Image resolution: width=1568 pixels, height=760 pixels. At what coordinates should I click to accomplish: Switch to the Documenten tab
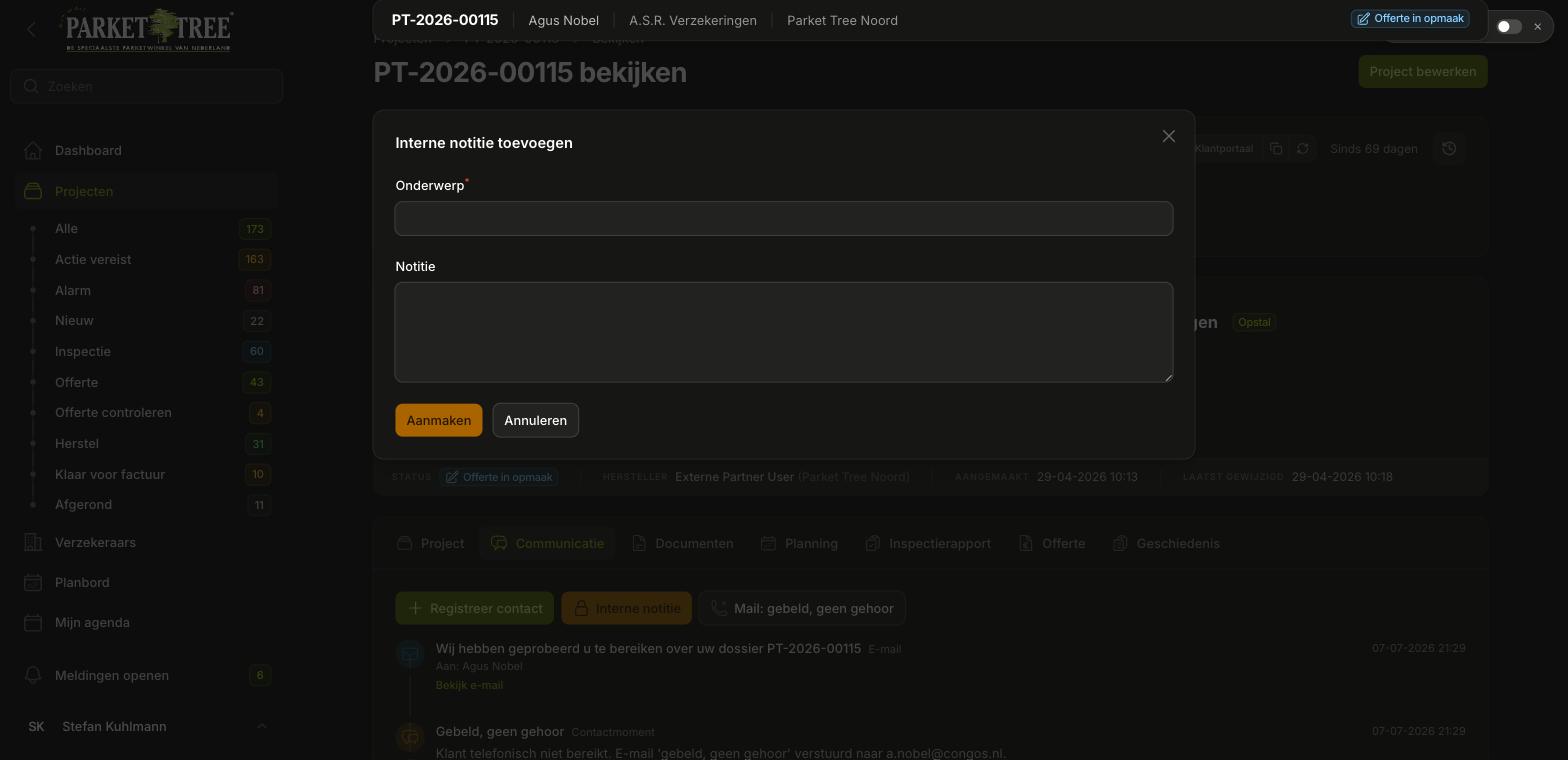point(683,543)
